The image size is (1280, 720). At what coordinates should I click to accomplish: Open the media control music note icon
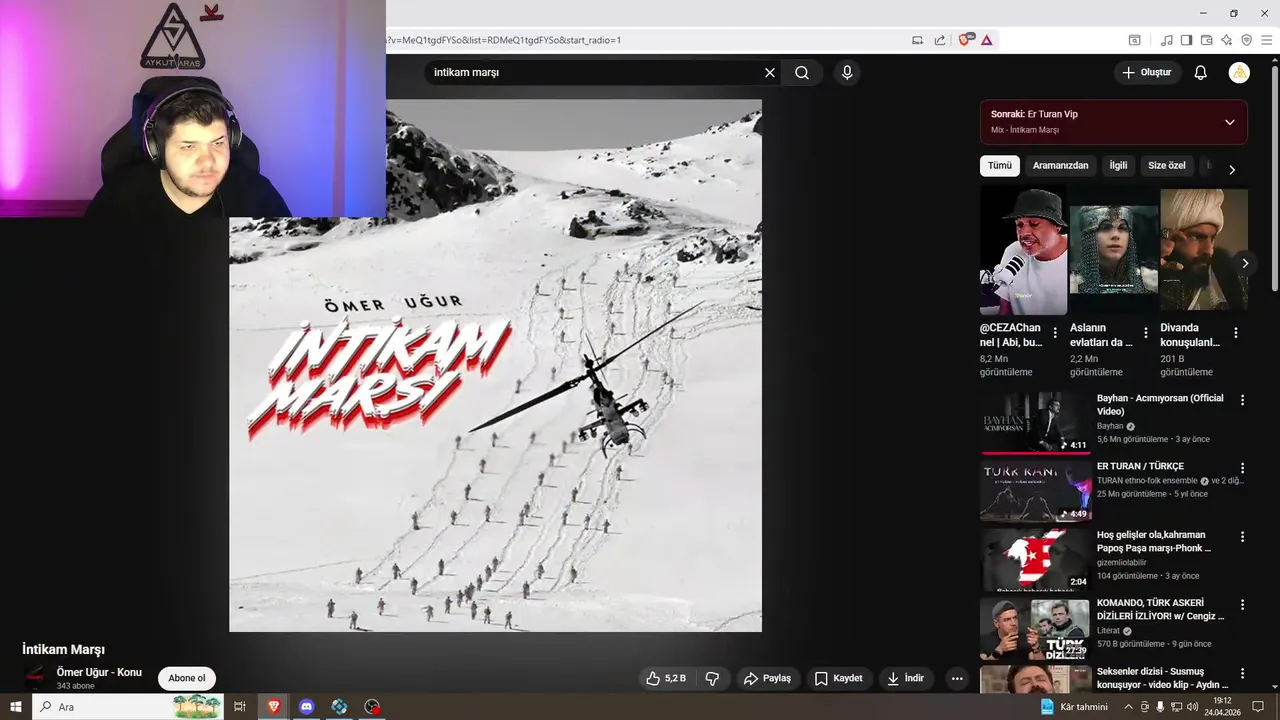pyautogui.click(x=1167, y=40)
